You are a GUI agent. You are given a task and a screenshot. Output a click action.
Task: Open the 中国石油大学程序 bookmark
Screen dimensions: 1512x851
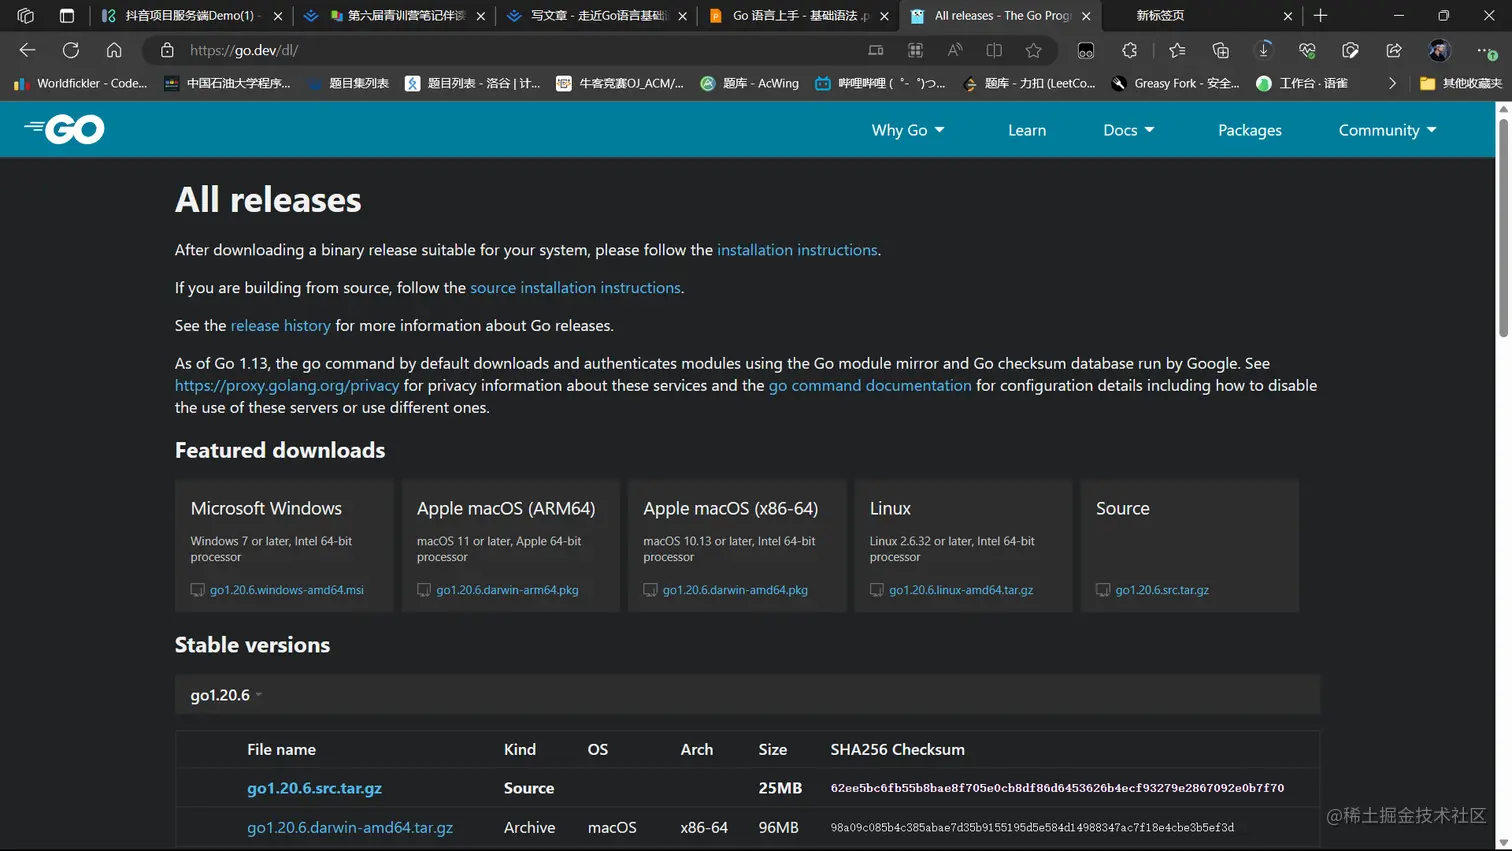pyautogui.click(x=228, y=84)
